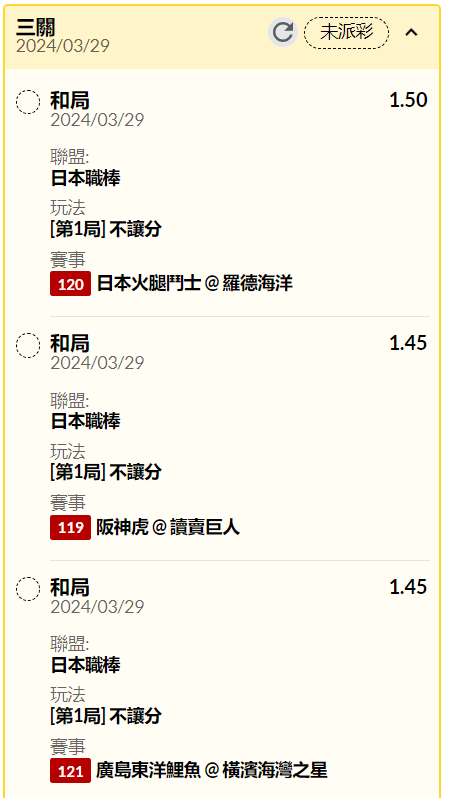Click the first 和局 selection title
Screen dimensions: 450x798
[70, 100]
